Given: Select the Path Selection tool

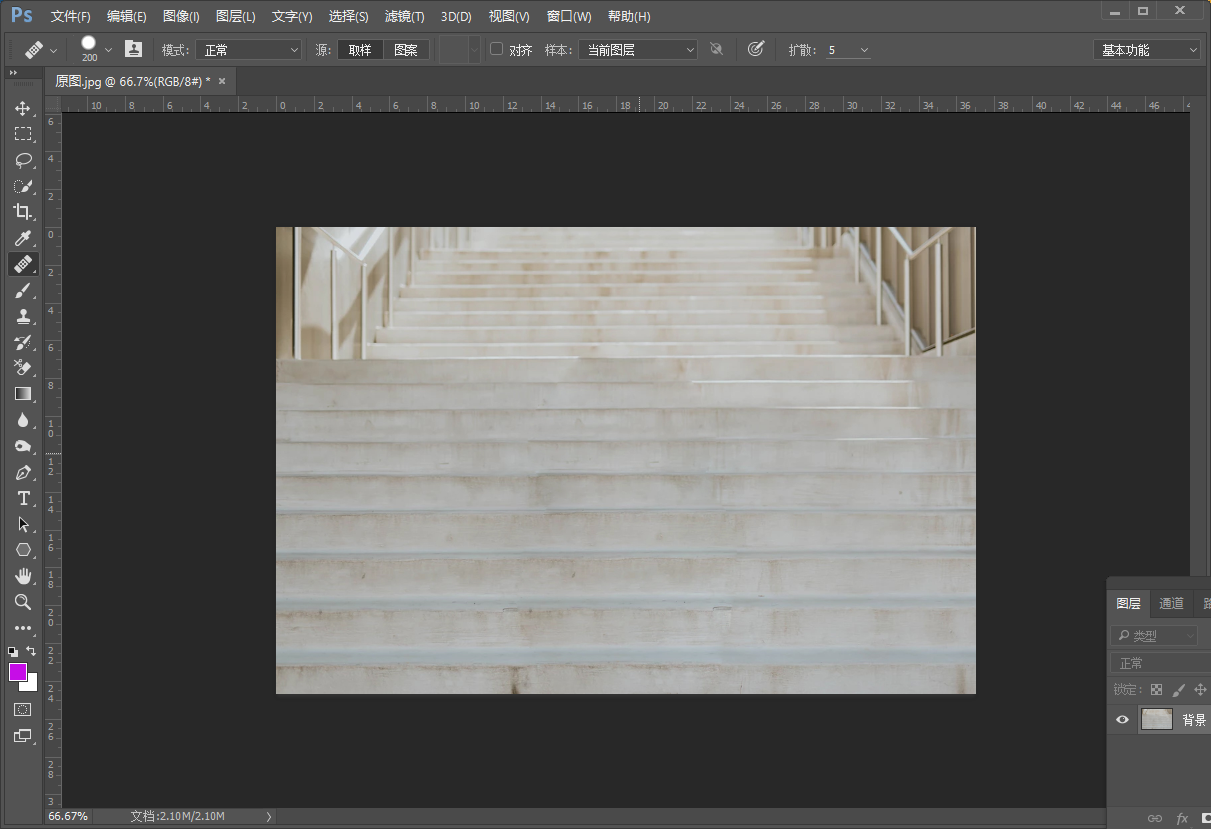Looking at the screenshot, I should click(x=23, y=524).
